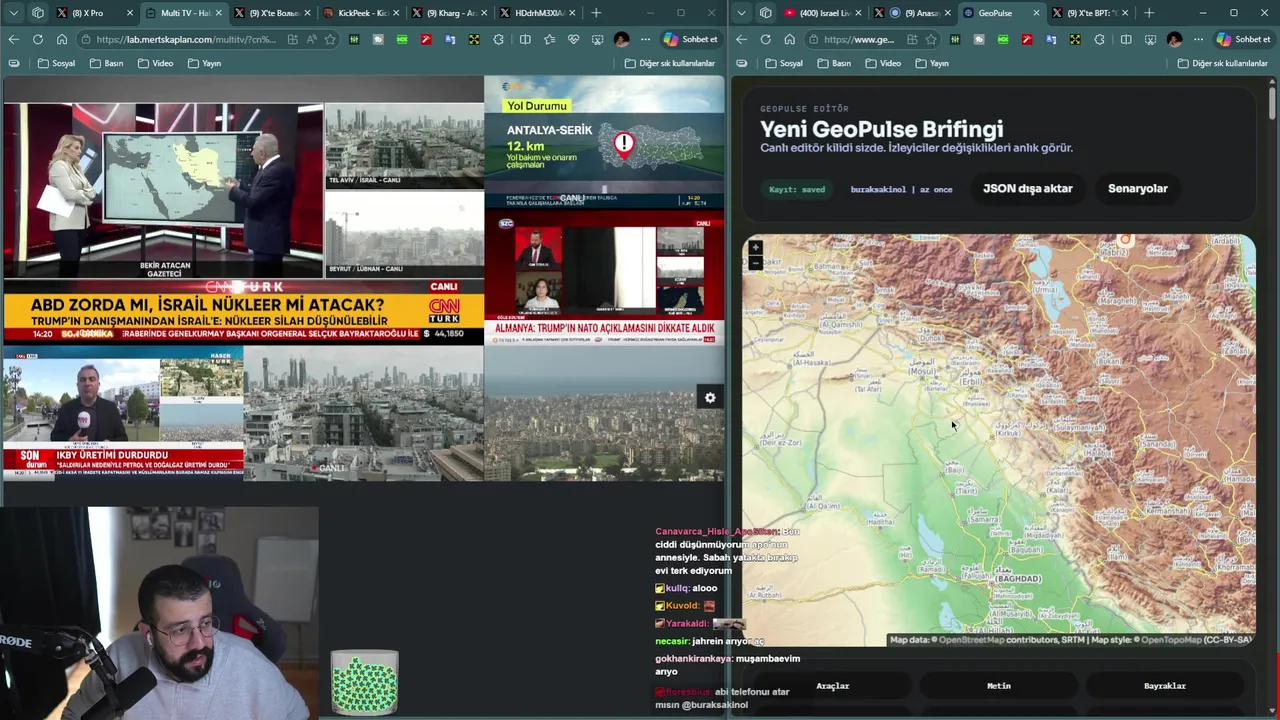Open Video bookmarks folder in GeoPulse browser
This screenshot has height=720, width=1280.
pyautogui.click(x=882, y=63)
